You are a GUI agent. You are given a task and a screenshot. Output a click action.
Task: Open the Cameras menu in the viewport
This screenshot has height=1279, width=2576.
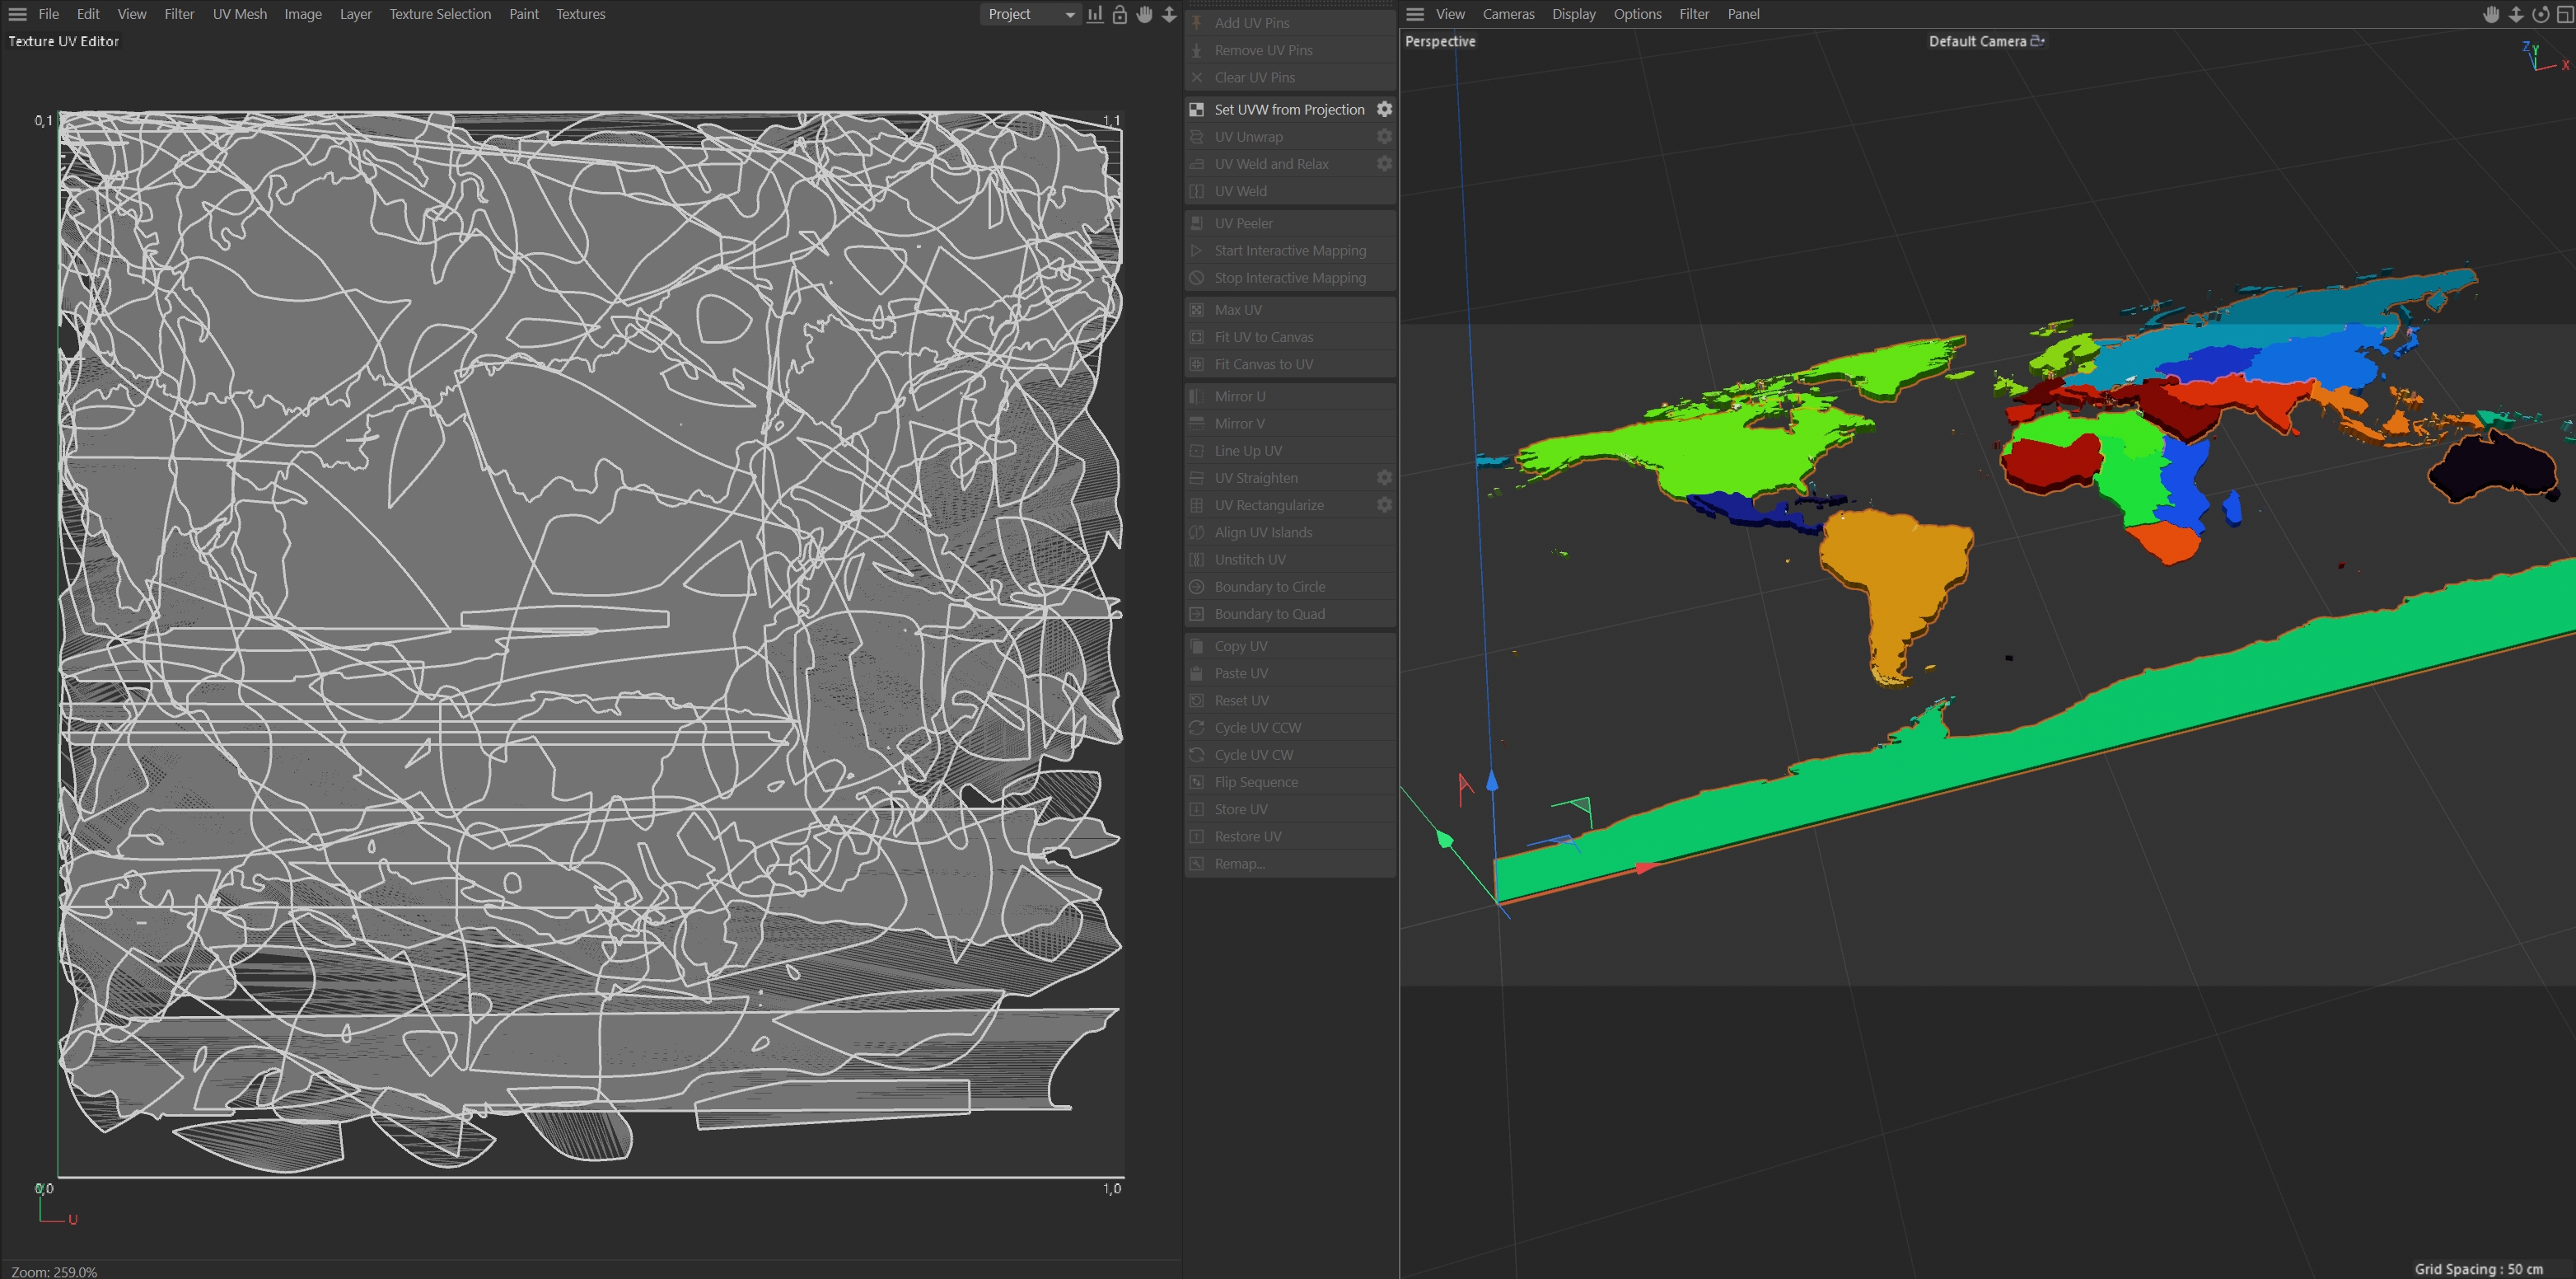click(1508, 14)
